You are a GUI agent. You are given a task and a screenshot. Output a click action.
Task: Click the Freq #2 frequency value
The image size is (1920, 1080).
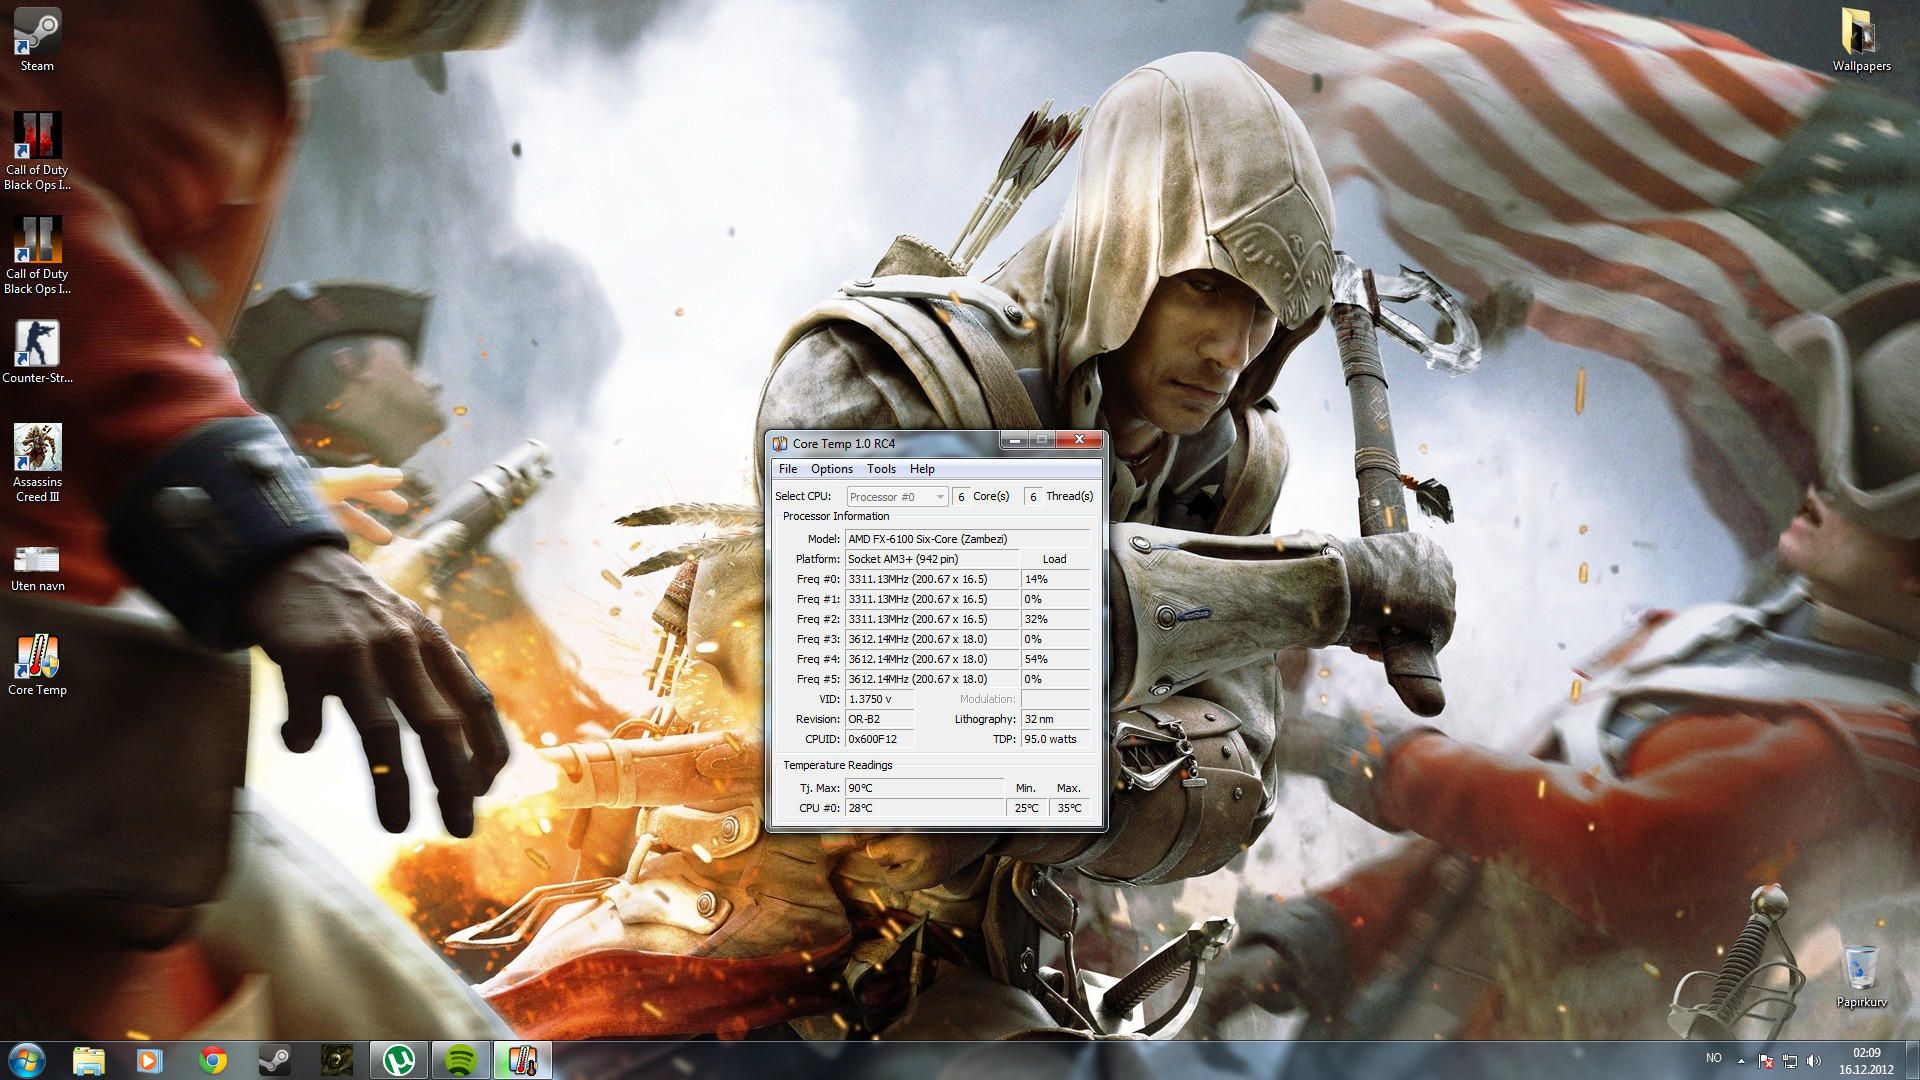click(x=932, y=619)
